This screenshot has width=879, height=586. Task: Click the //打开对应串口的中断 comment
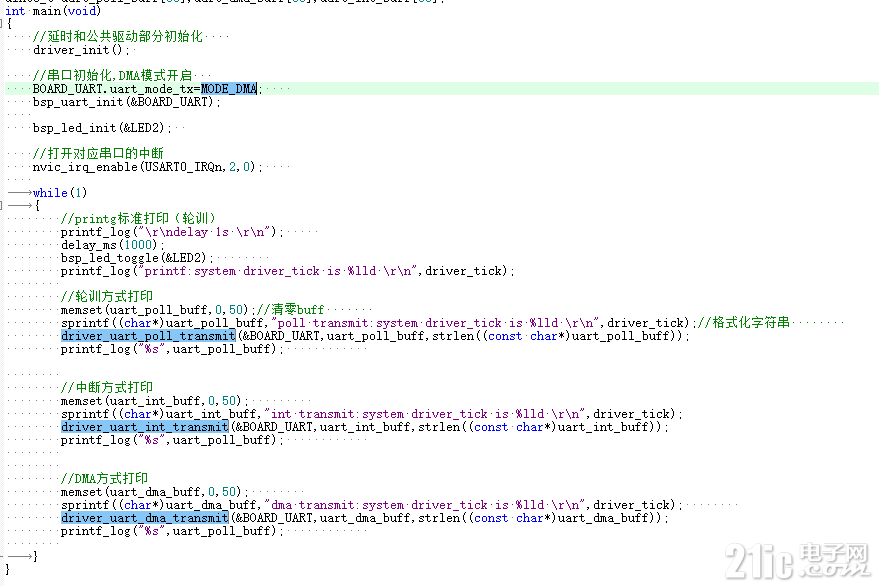[98, 154]
